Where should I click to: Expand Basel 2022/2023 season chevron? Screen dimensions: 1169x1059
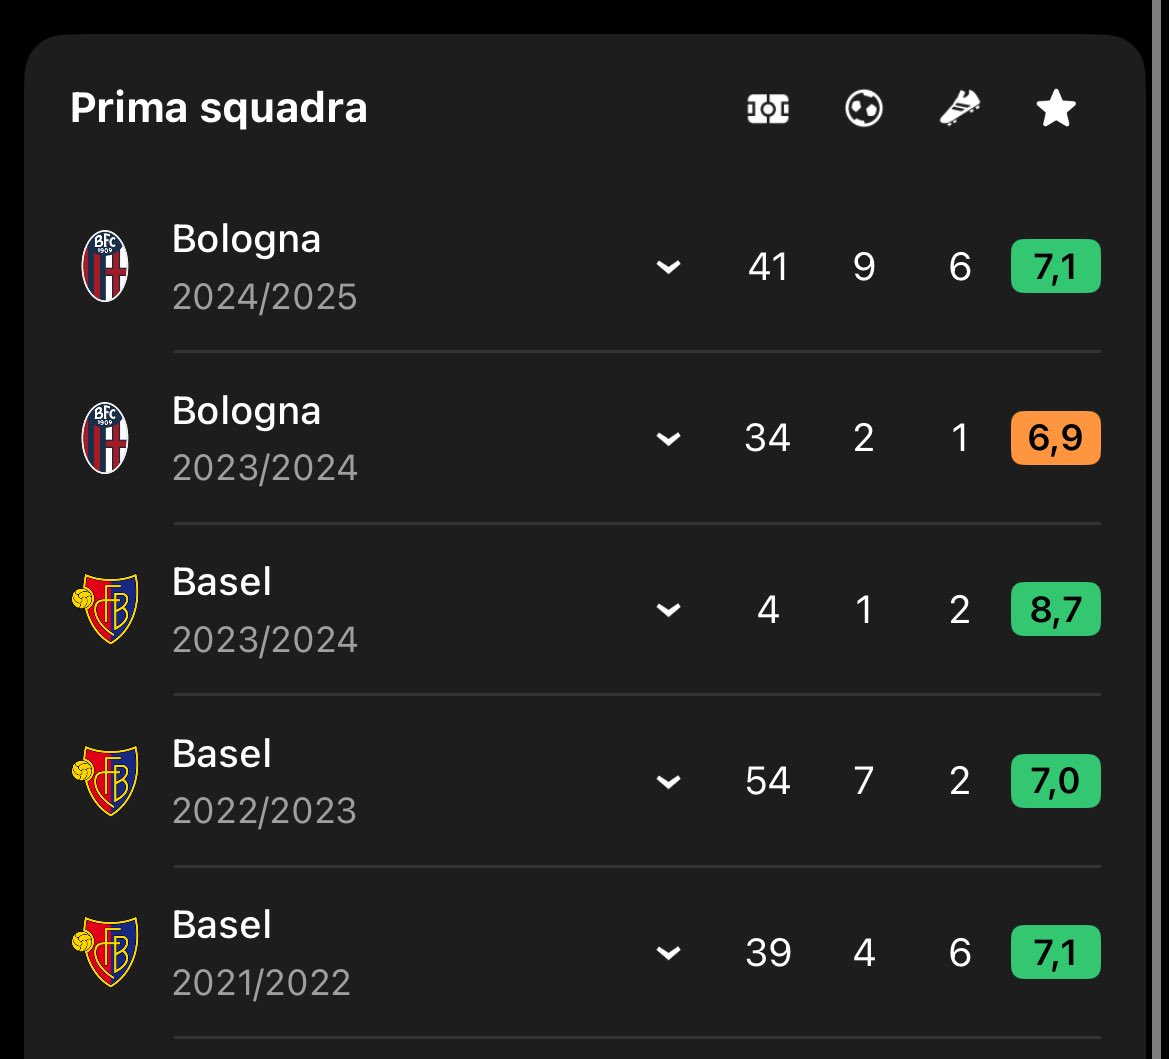[668, 782]
